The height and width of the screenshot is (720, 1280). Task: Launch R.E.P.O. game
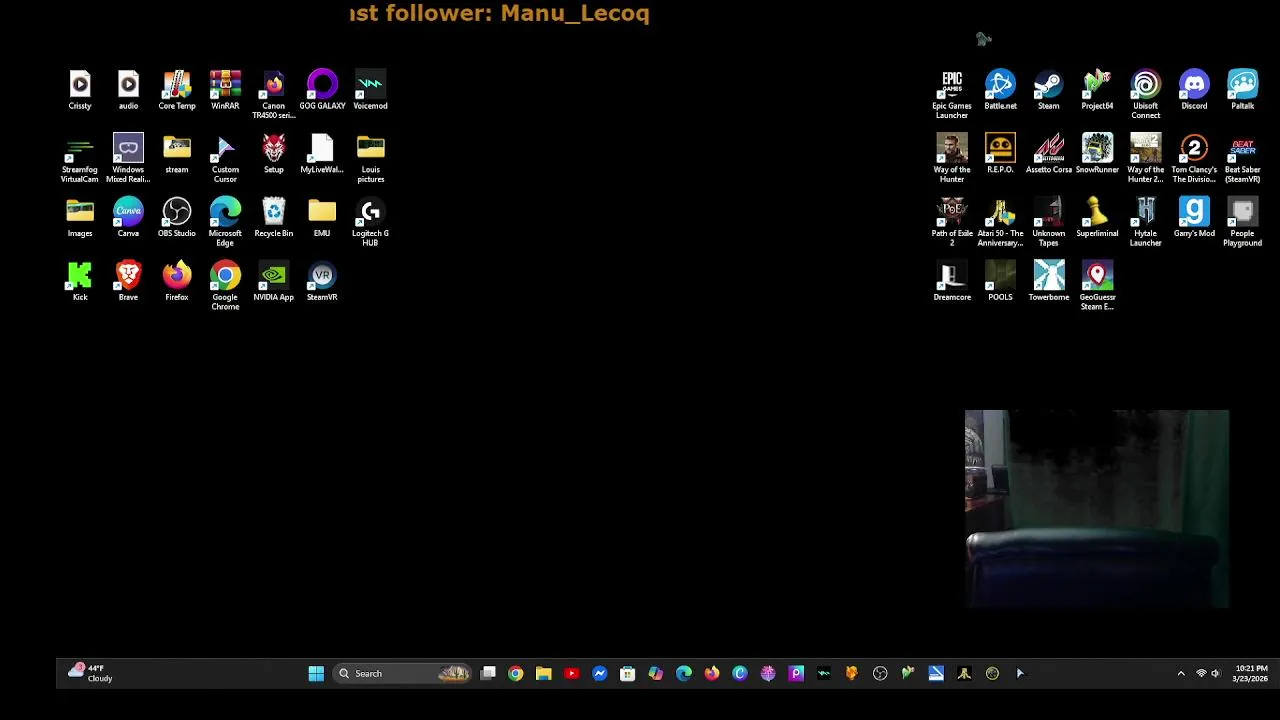(x=1000, y=154)
